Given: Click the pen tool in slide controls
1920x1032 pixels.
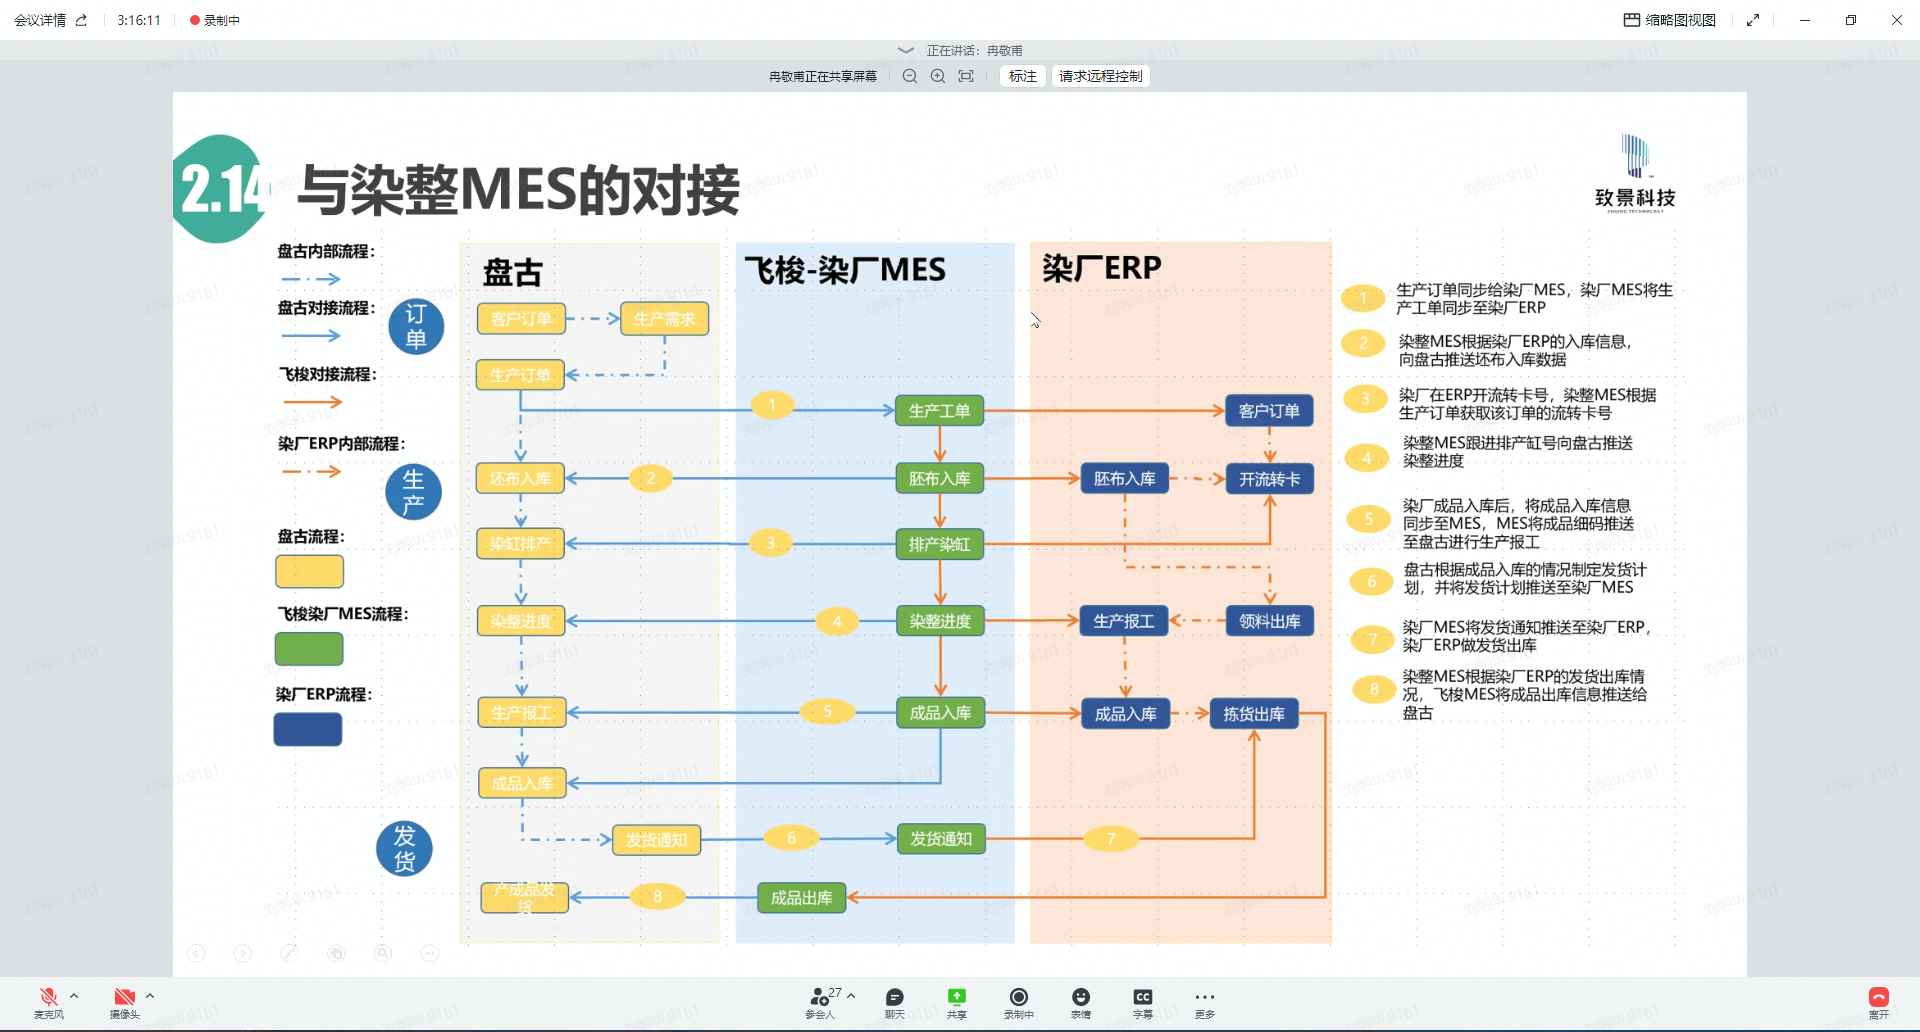Looking at the screenshot, I should (x=290, y=953).
